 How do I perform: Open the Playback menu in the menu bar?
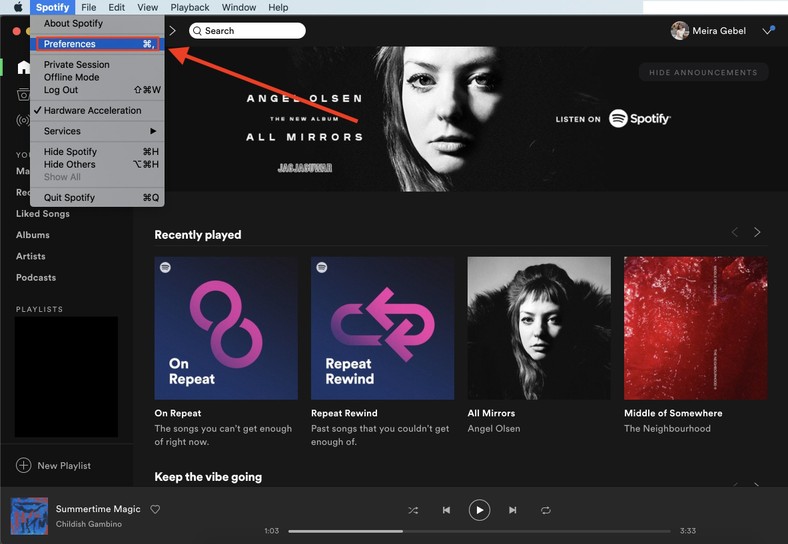point(190,7)
